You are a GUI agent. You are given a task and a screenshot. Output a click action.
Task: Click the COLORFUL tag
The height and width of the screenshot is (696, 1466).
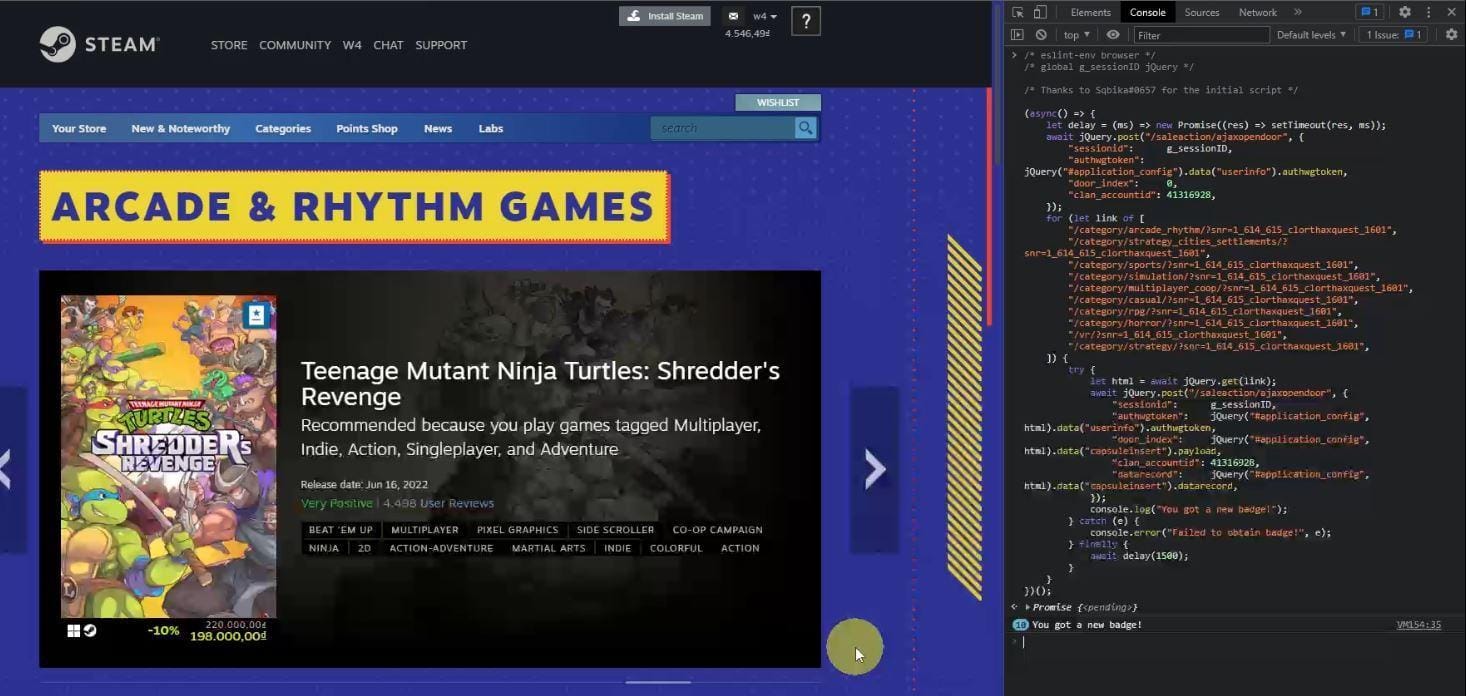tap(676, 548)
